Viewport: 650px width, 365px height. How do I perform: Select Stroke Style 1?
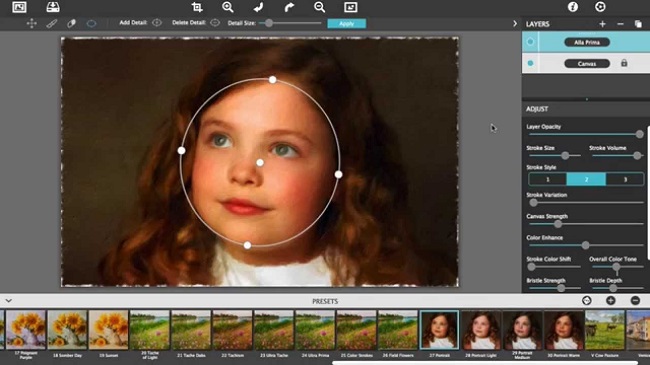[548, 179]
